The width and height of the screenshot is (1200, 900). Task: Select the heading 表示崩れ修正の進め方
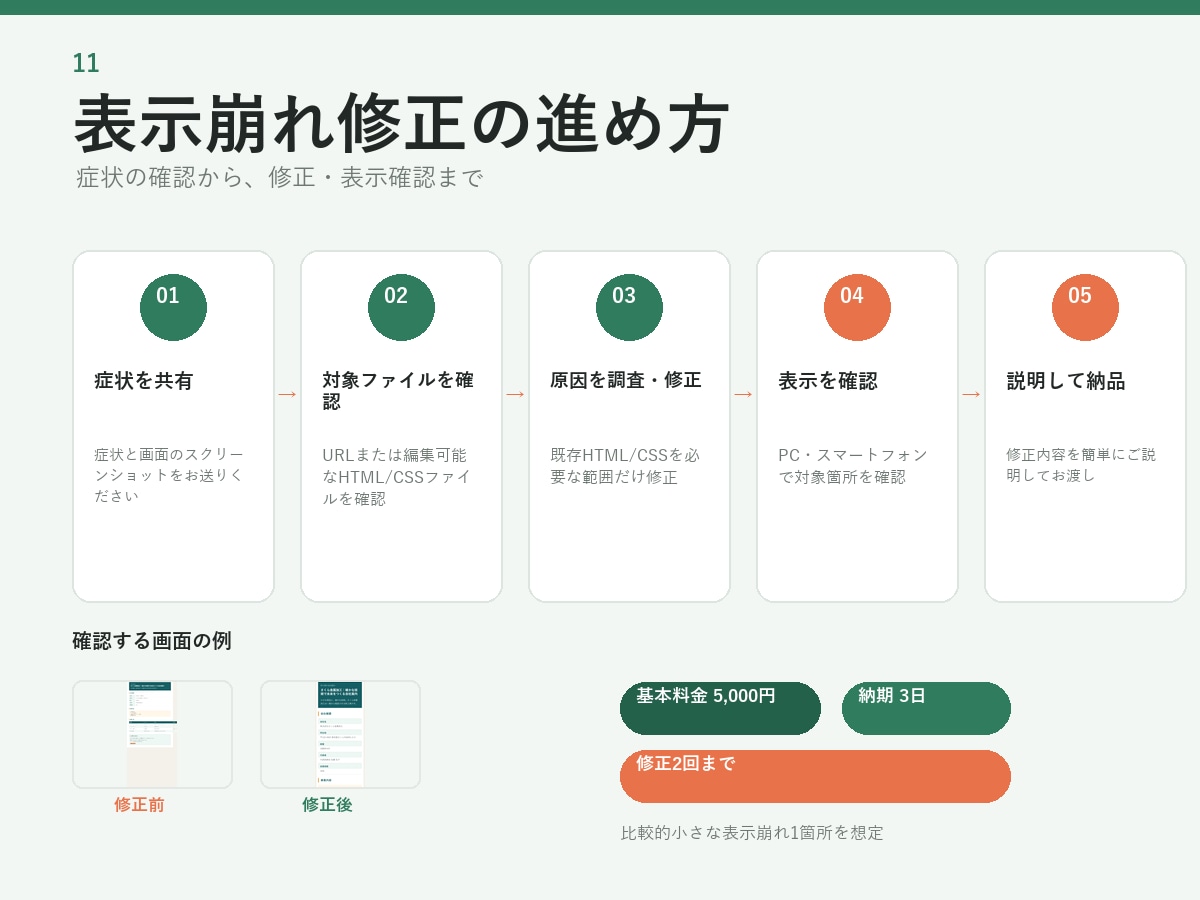point(402,124)
